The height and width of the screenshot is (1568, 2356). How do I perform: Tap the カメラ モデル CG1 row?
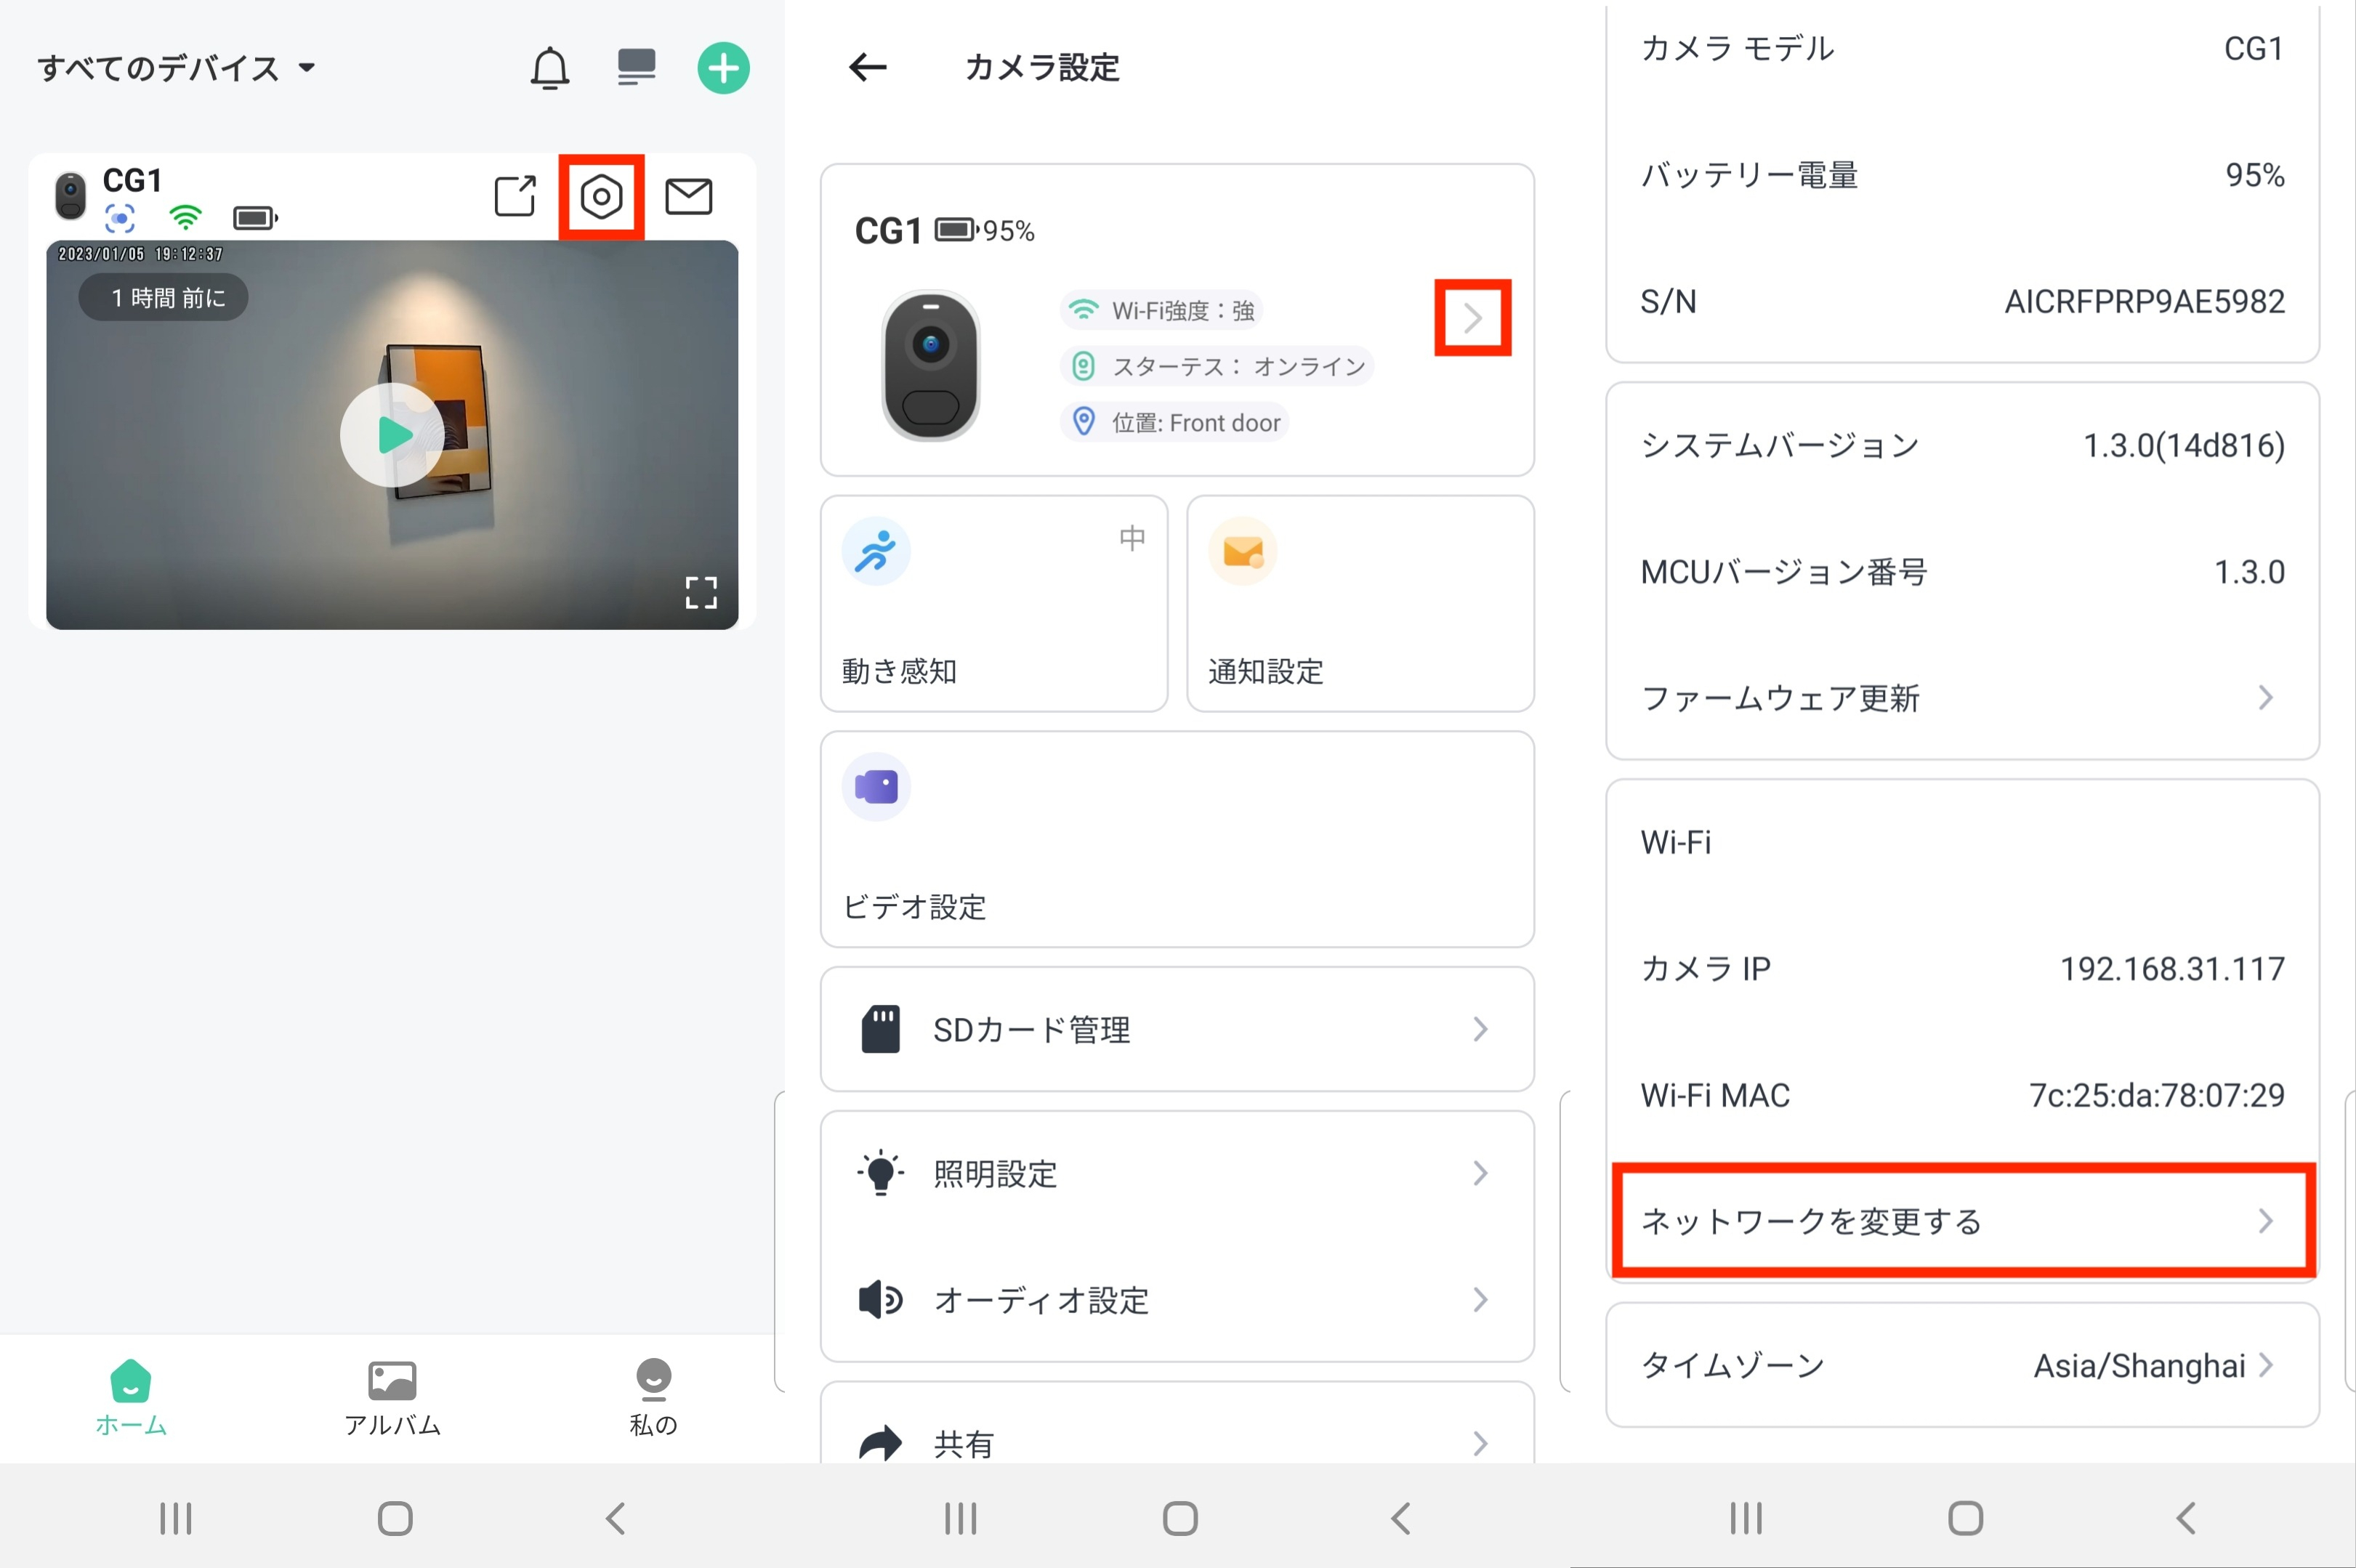(x=1962, y=48)
